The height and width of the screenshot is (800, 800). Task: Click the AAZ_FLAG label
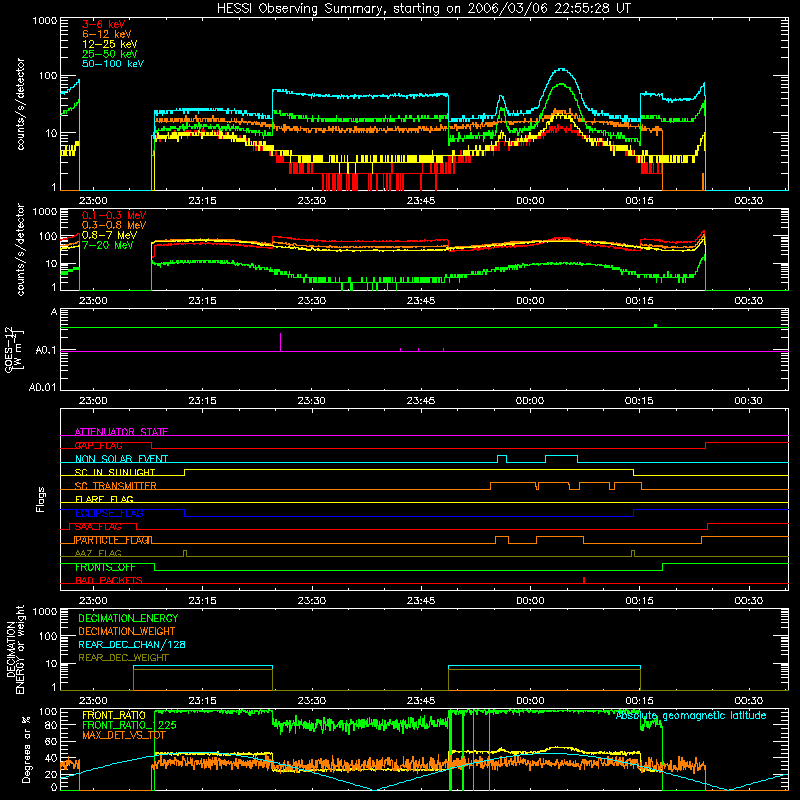pyautogui.click(x=98, y=554)
